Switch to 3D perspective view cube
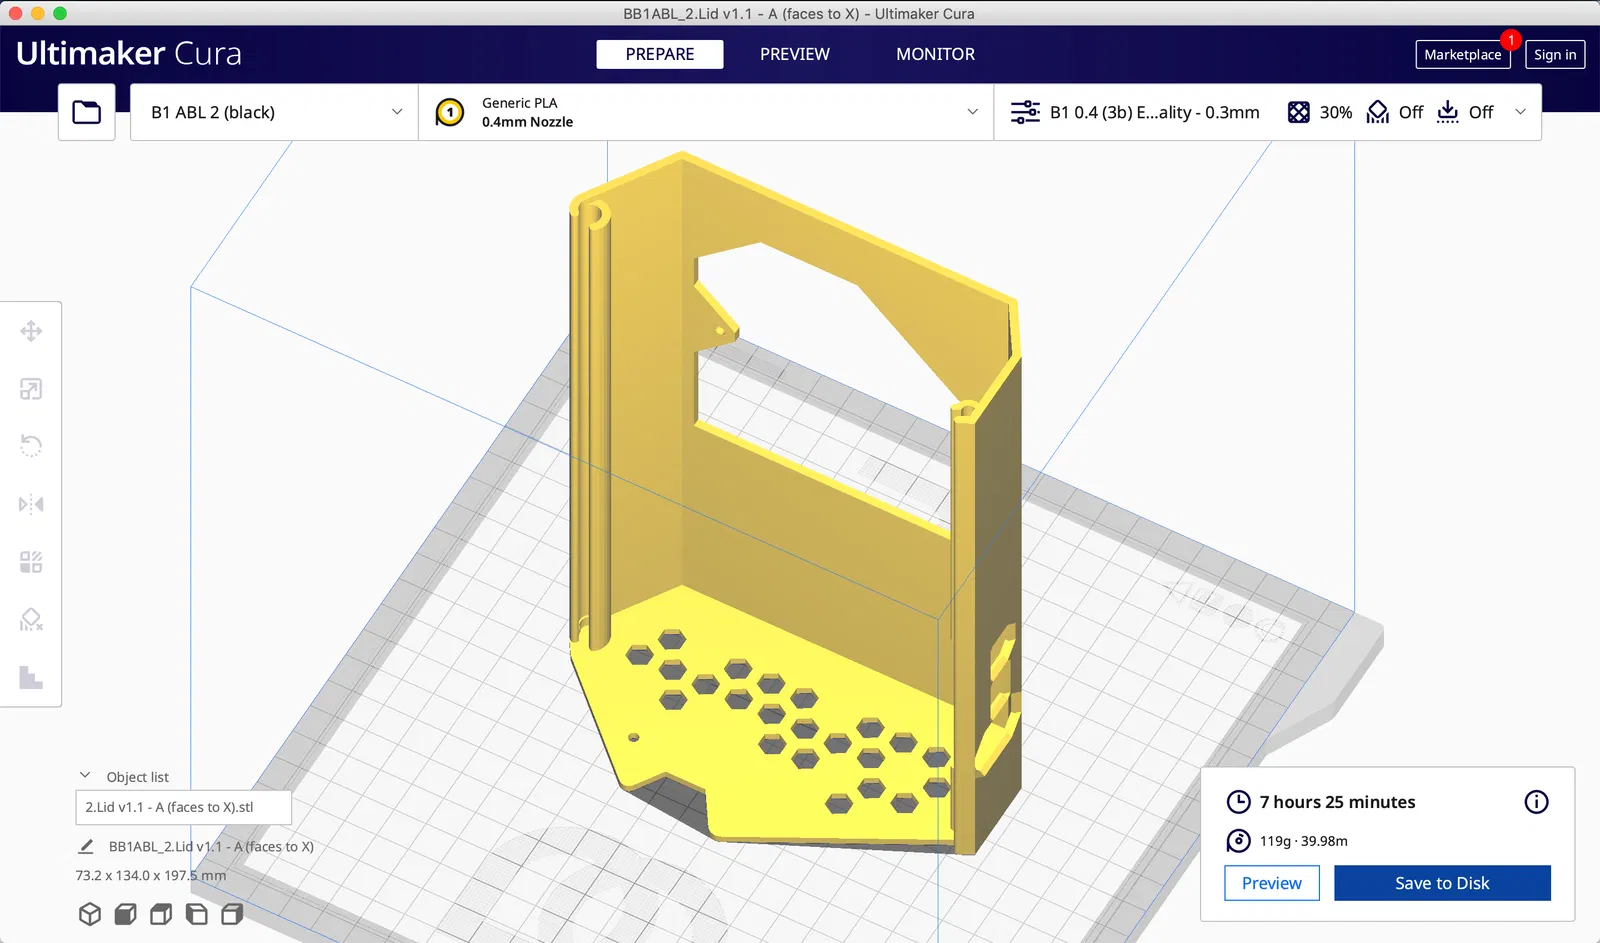 (90, 914)
